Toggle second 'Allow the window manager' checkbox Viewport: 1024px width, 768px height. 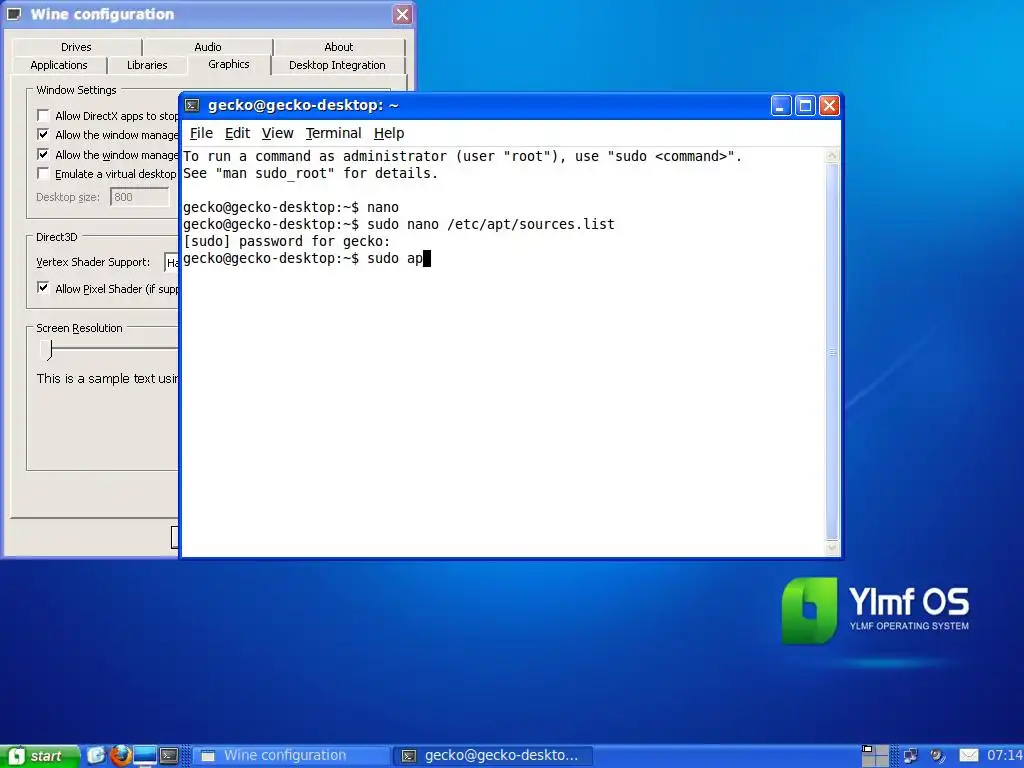[43, 154]
